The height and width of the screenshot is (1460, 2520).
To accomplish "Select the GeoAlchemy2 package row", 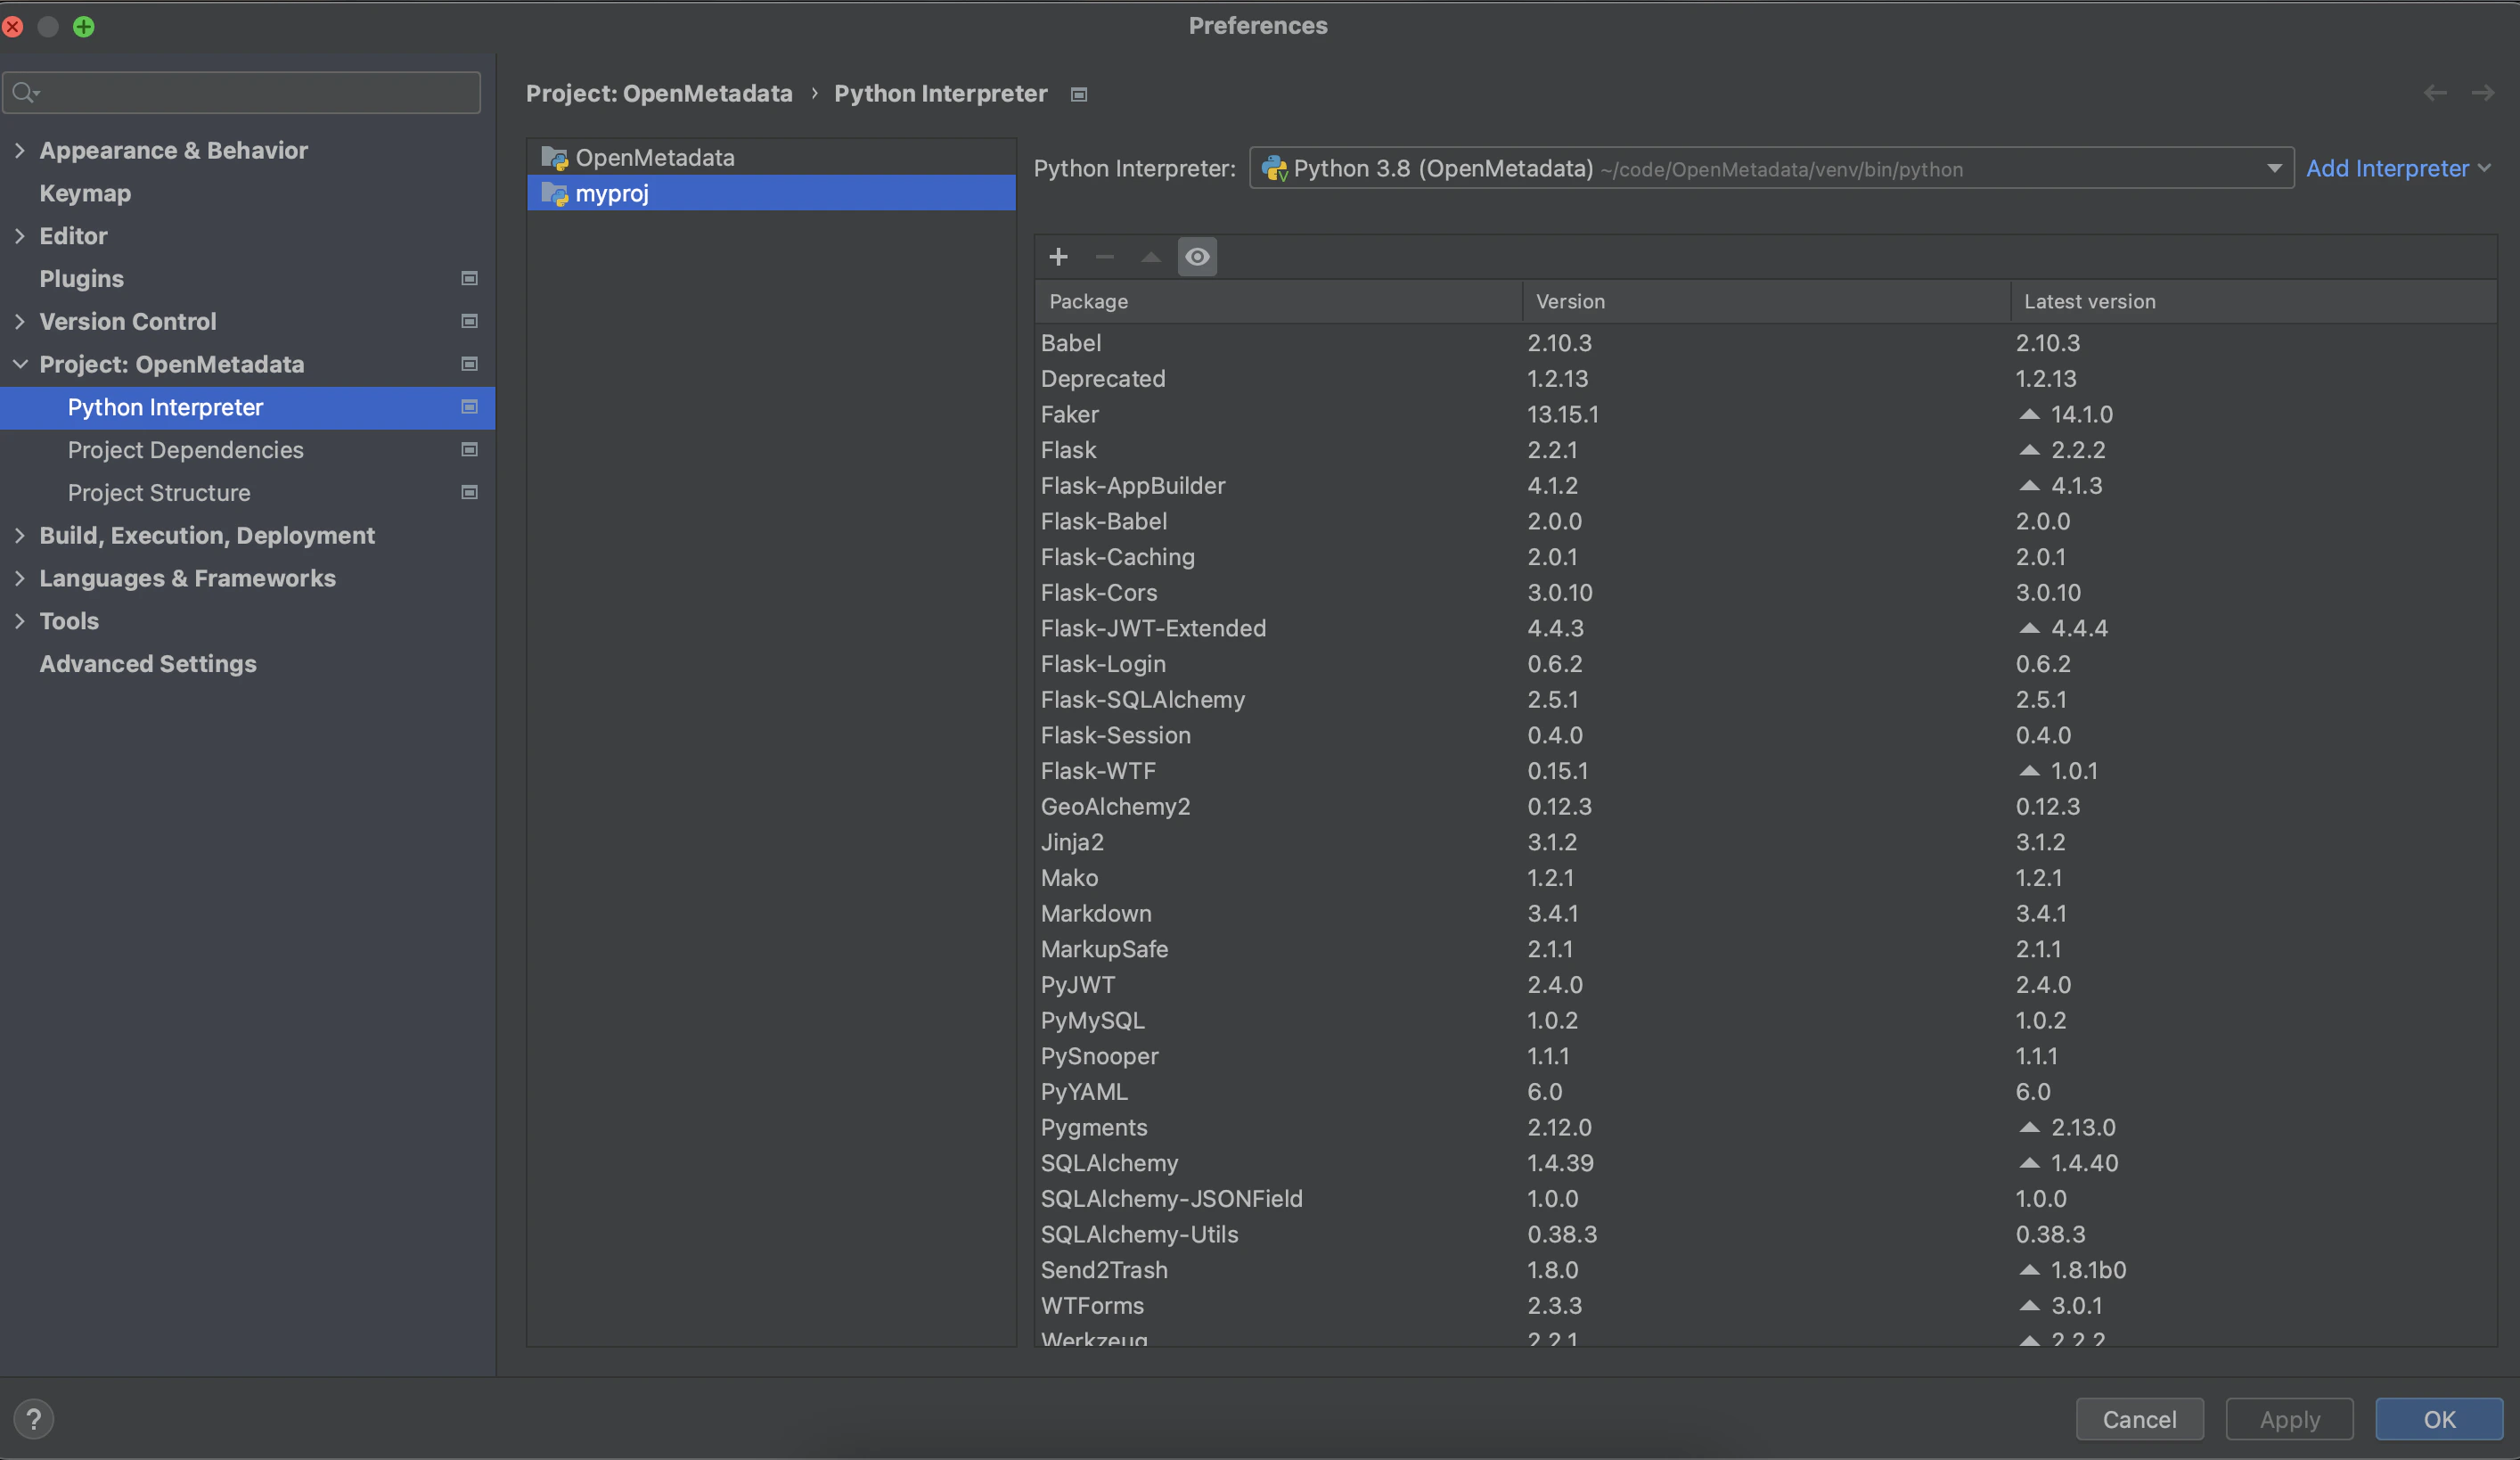I will click(x=1766, y=806).
